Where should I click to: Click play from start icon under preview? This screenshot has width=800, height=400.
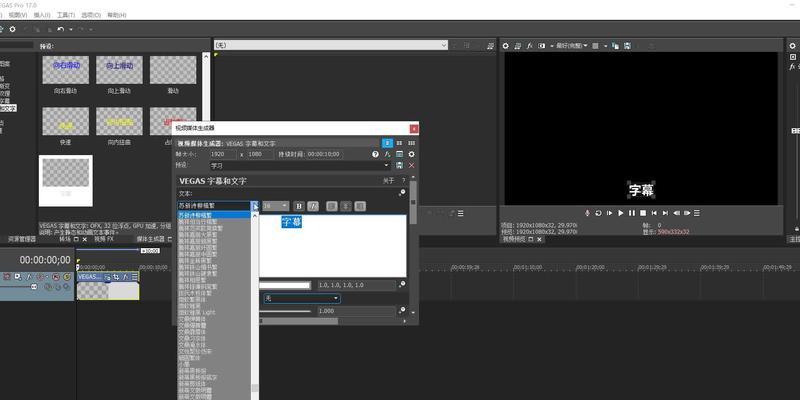pyautogui.click(x=610, y=213)
